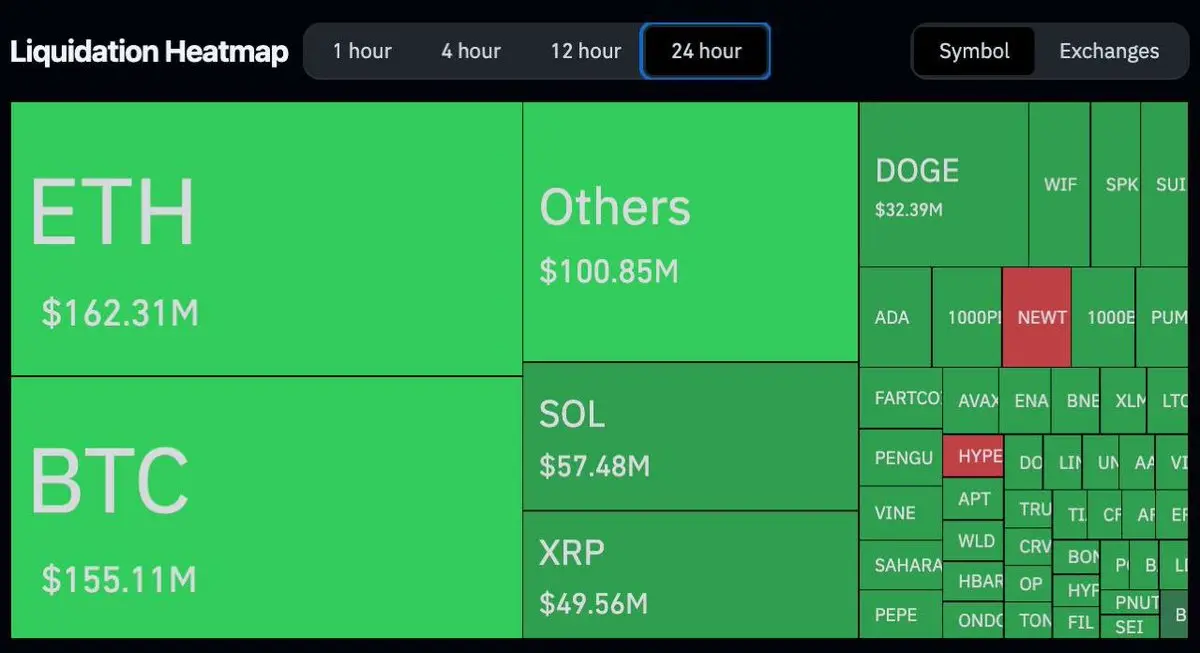This screenshot has height=653, width=1200.
Task: Click the VINE tile
Action: (901, 513)
